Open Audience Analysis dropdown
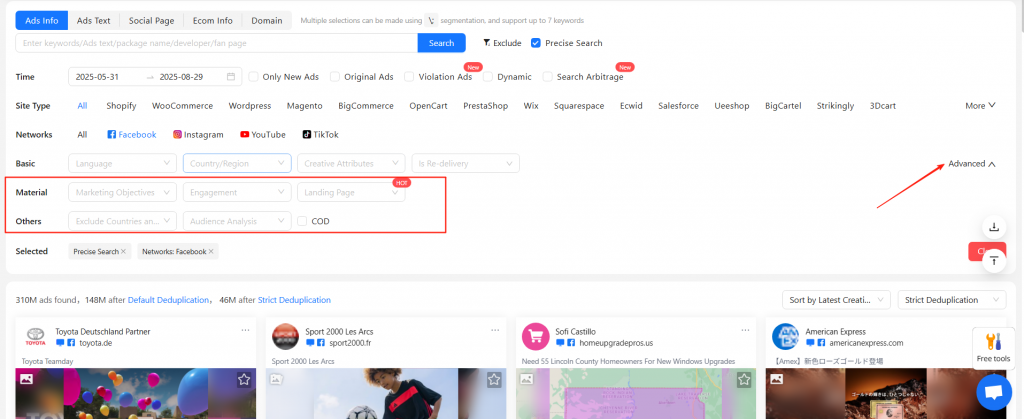This screenshot has width=1024, height=419. pyautogui.click(x=237, y=221)
